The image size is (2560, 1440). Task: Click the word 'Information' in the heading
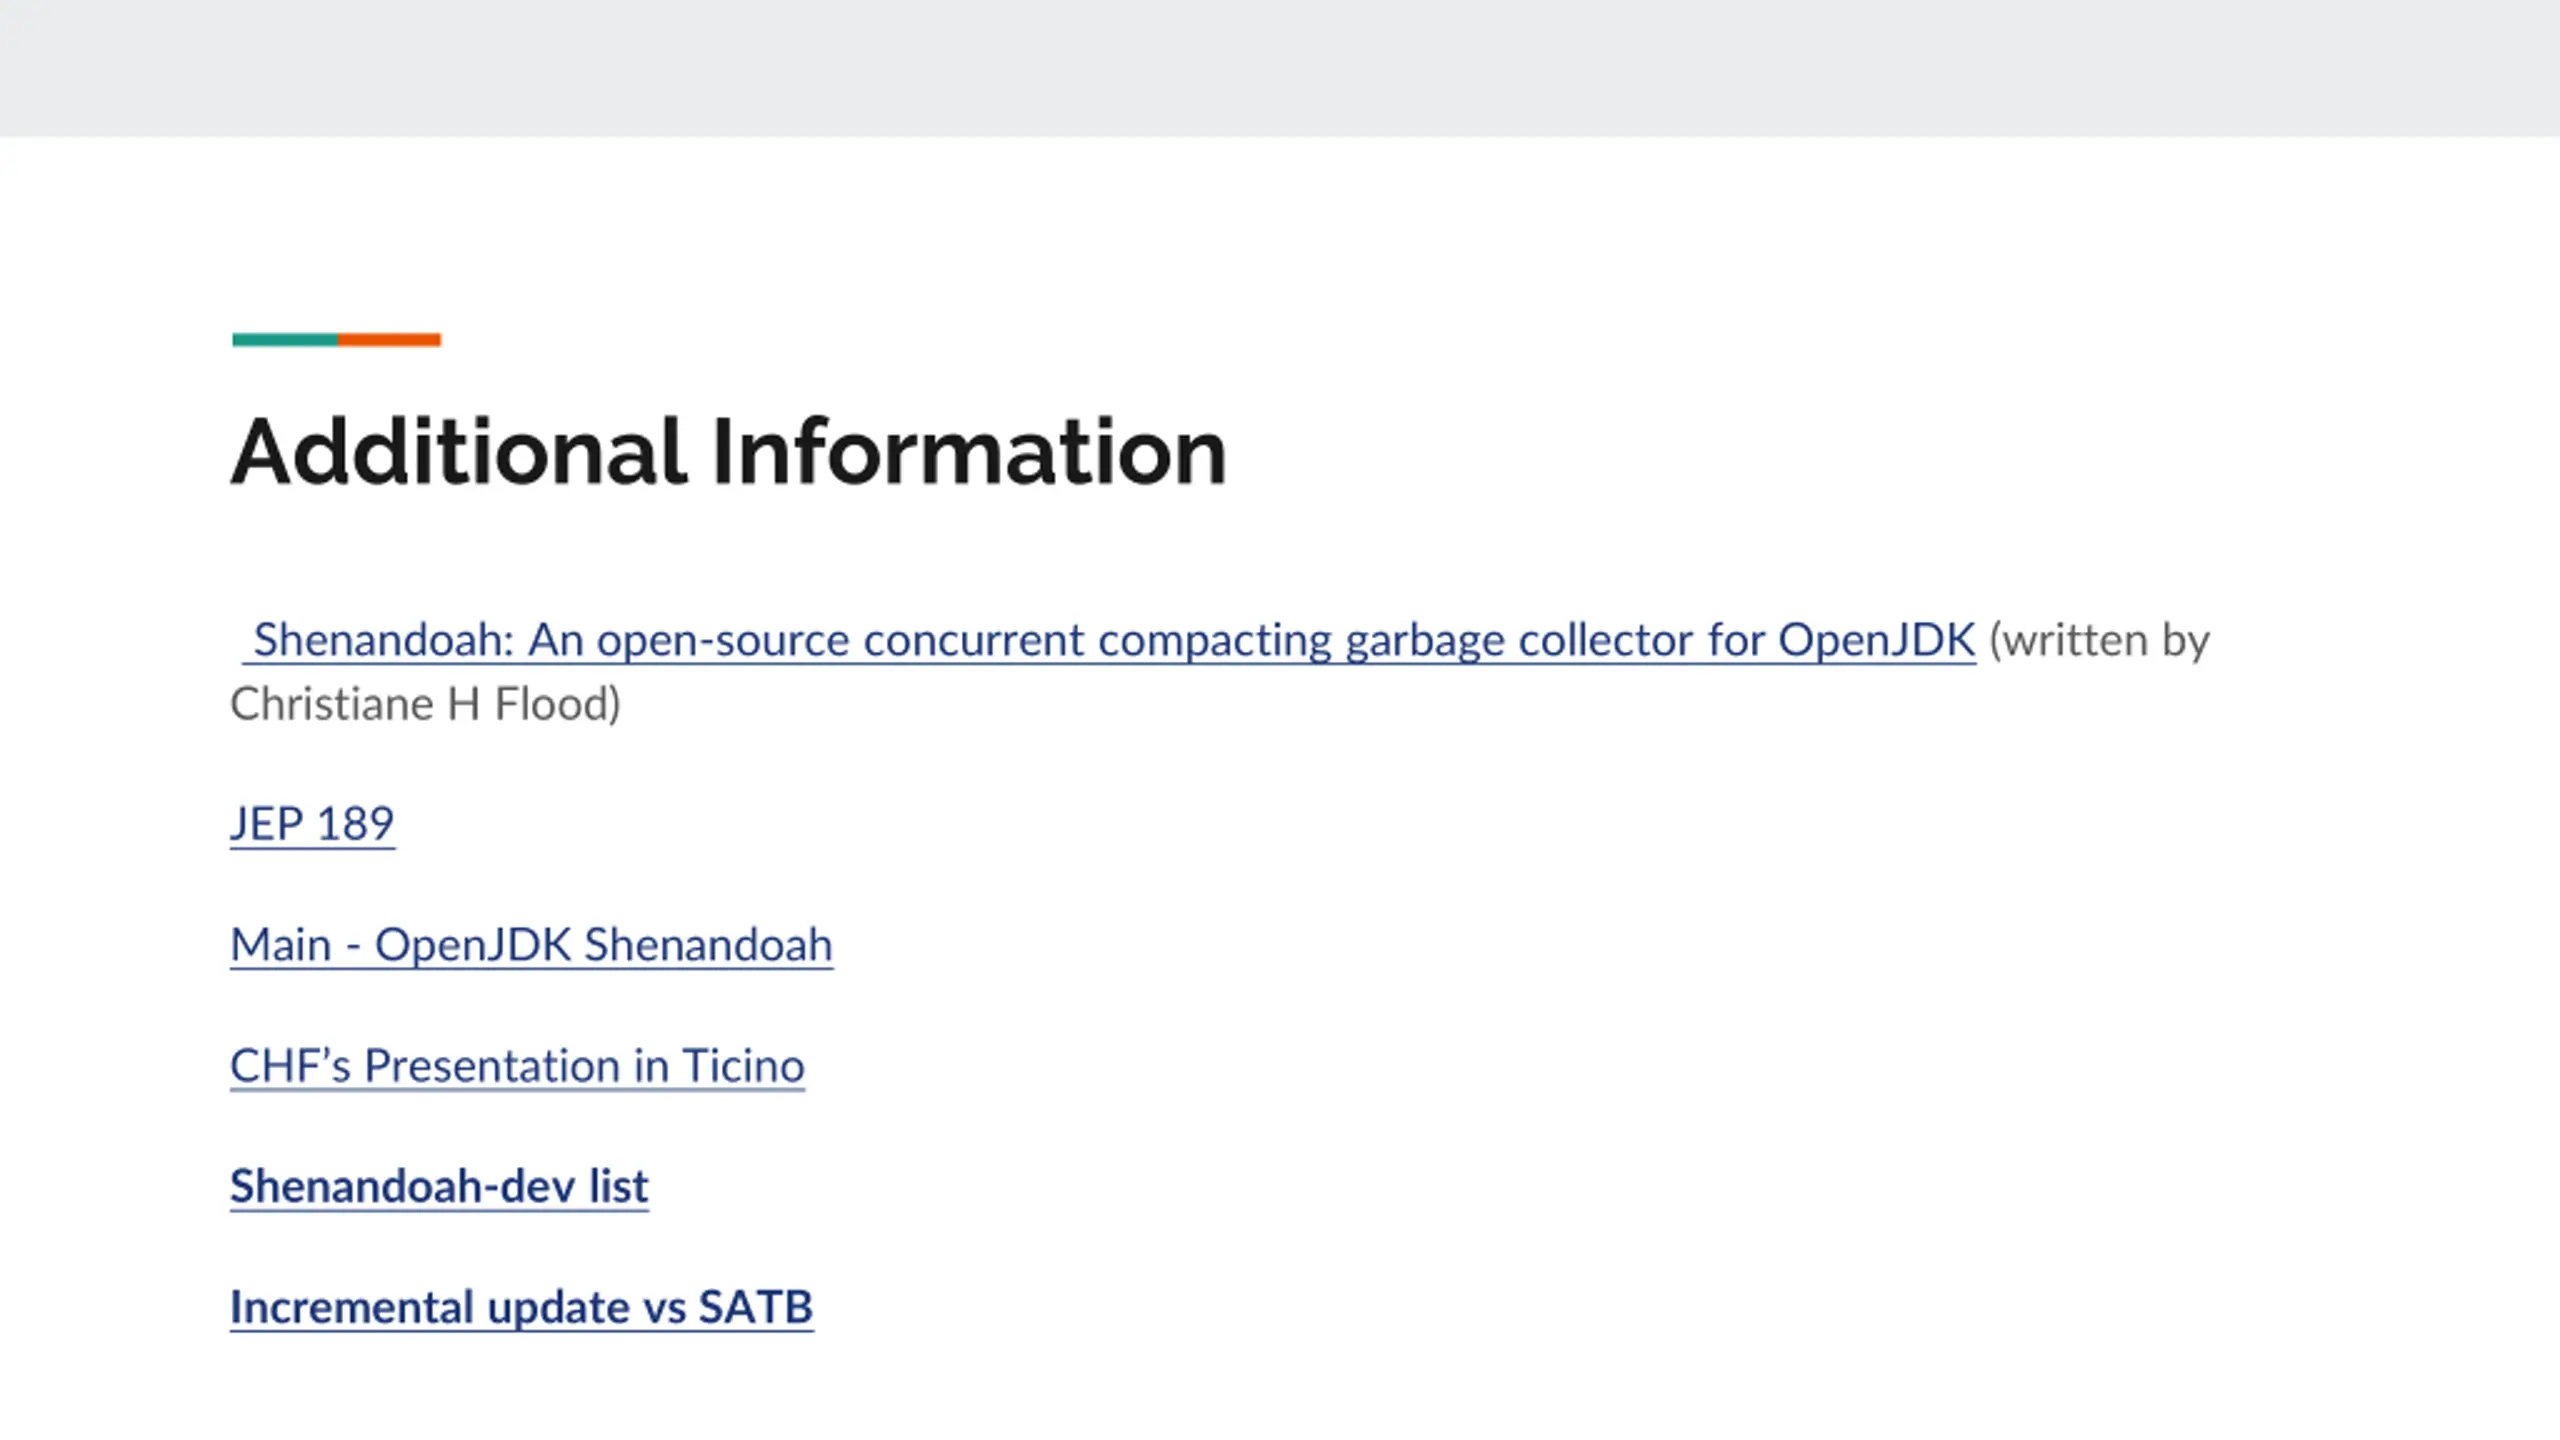[x=968, y=452]
